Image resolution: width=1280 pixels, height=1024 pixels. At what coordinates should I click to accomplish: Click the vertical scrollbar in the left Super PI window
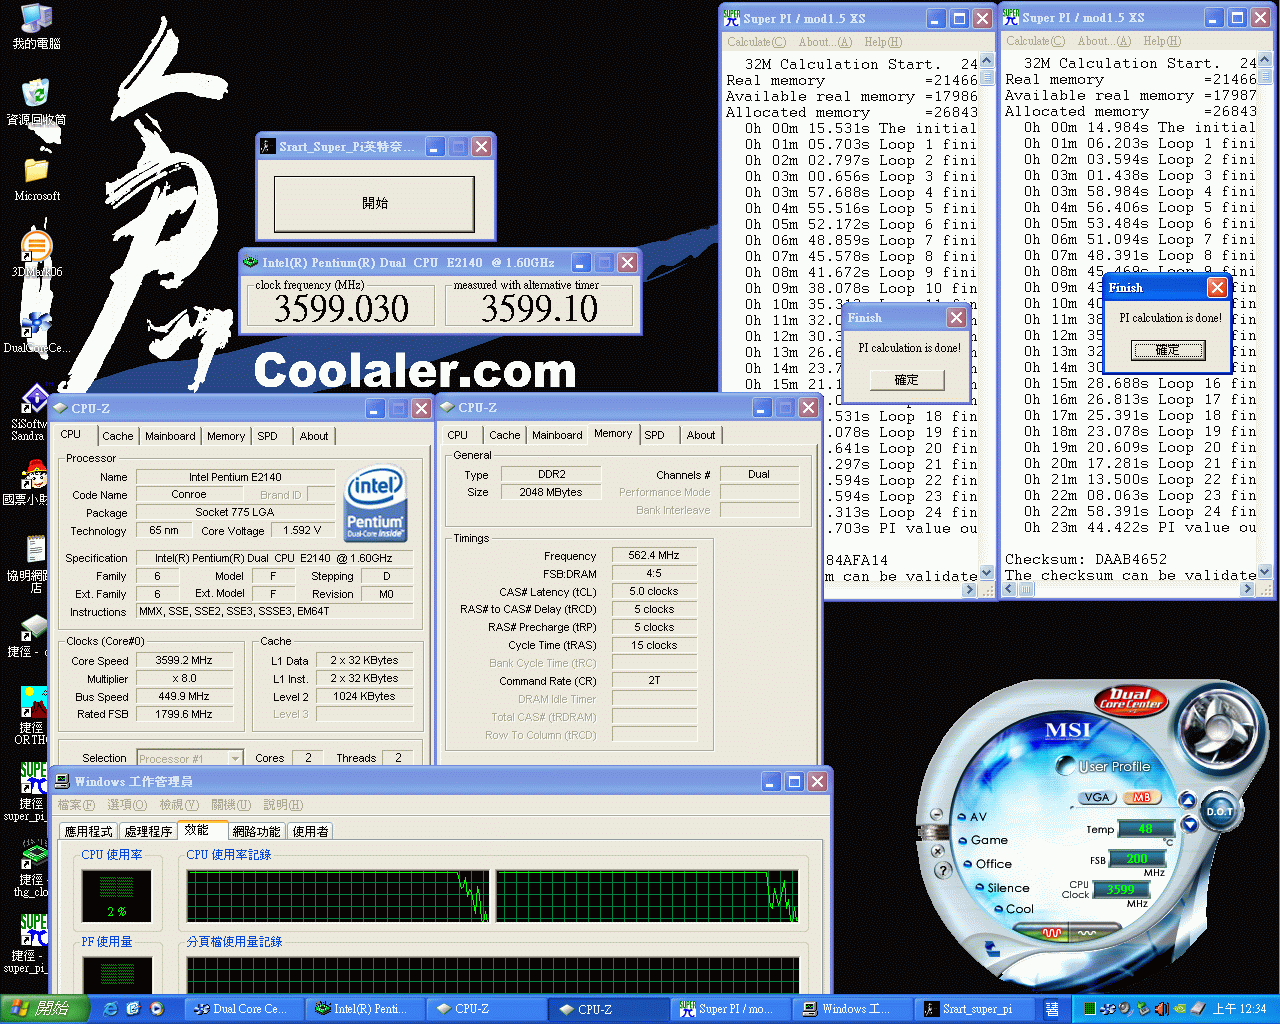click(x=987, y=318)
